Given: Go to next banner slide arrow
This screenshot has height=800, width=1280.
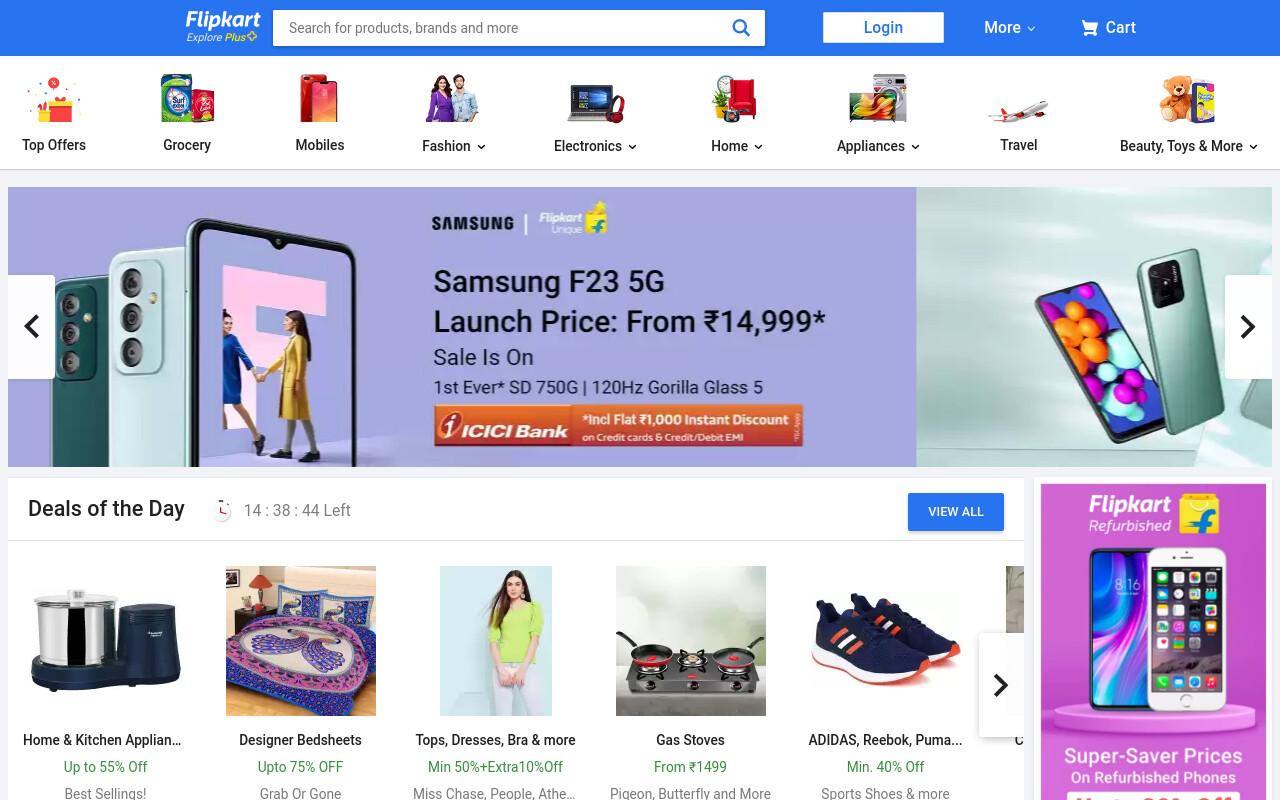Looking at the screenshot, I should point(1248,327).
